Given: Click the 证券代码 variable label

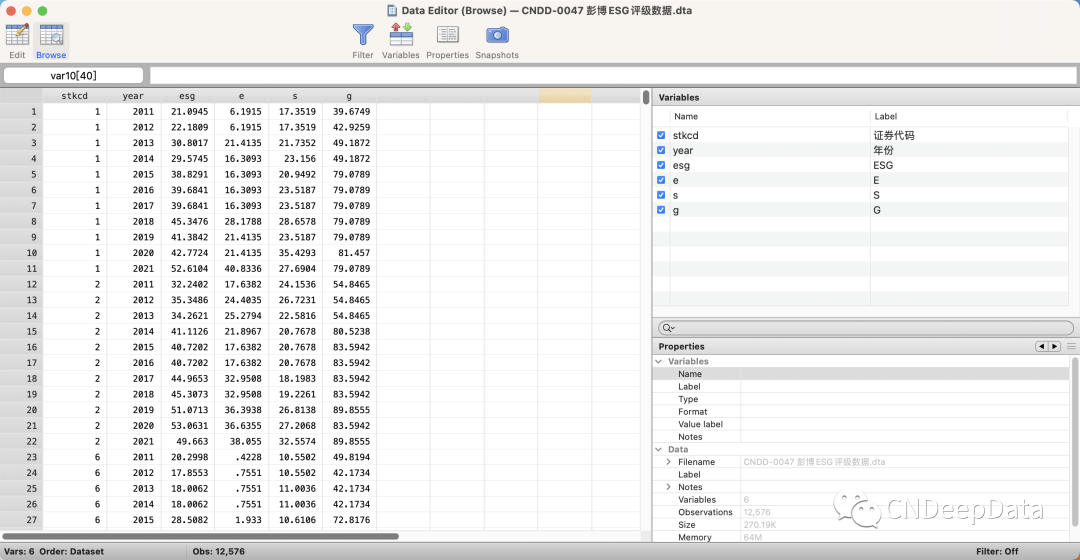Looking at the screenshot, I should coord(893,135).
